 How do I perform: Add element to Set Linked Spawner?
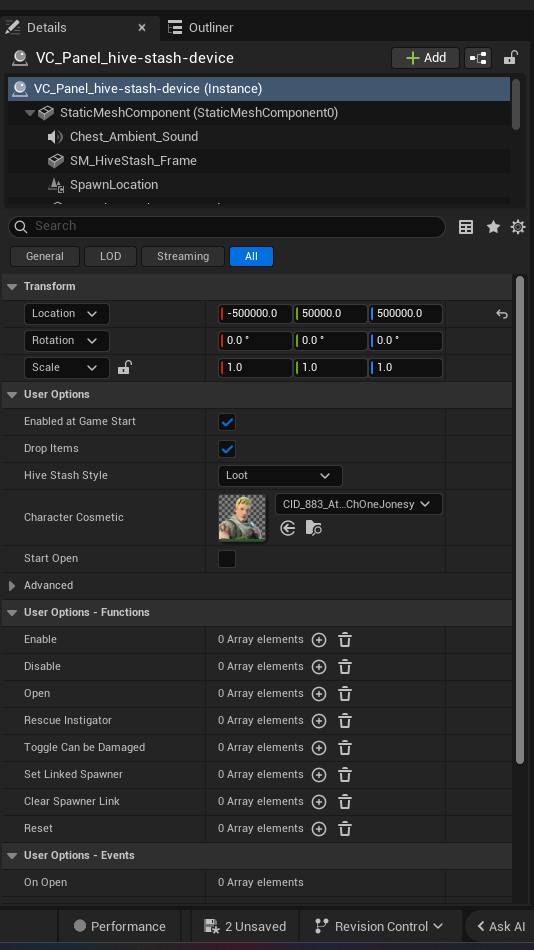pos(319,775)
